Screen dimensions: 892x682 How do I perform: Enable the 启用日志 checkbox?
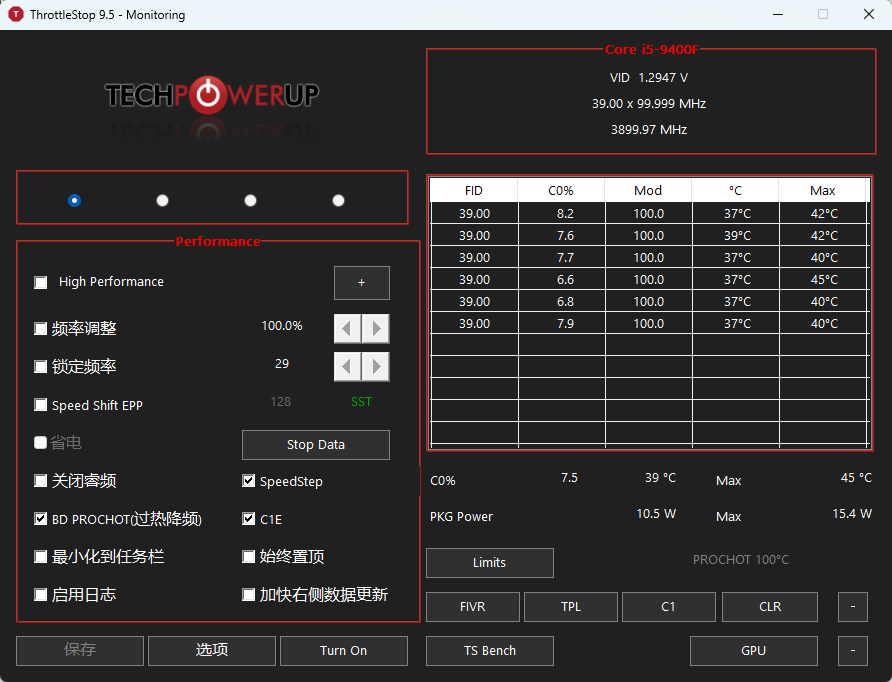40,595
